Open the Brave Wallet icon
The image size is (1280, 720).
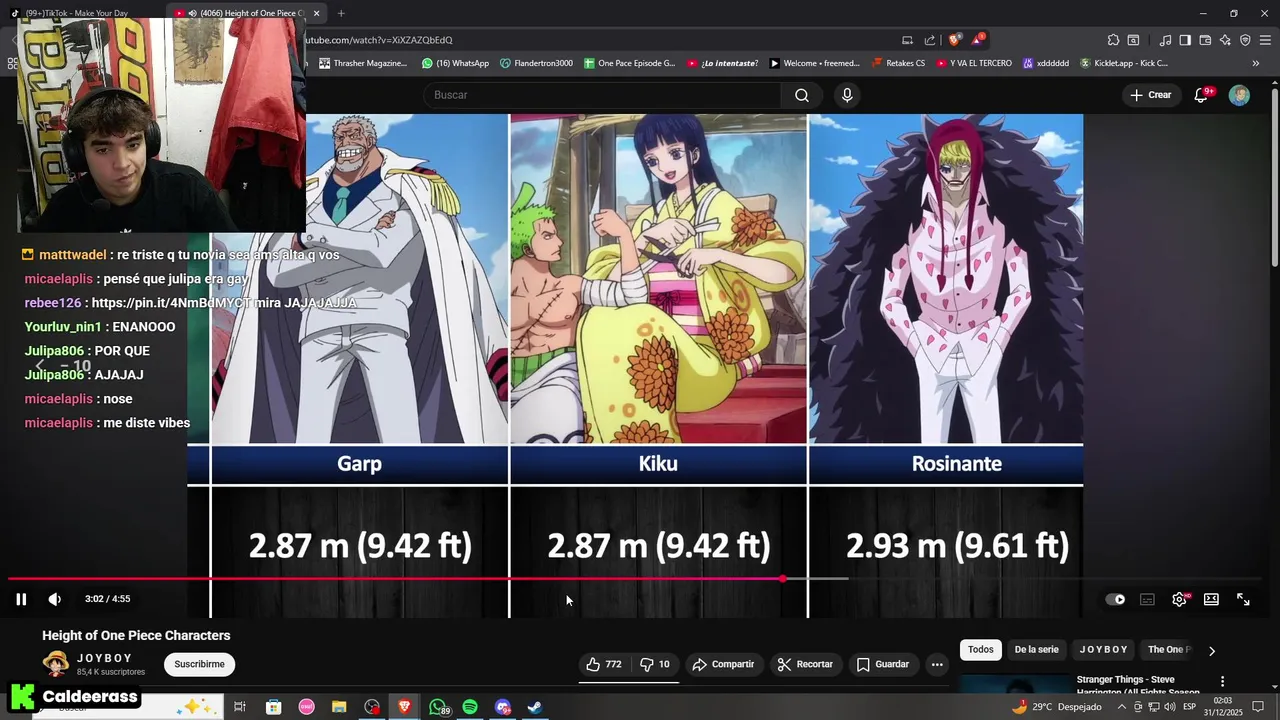pos(1205,40)
